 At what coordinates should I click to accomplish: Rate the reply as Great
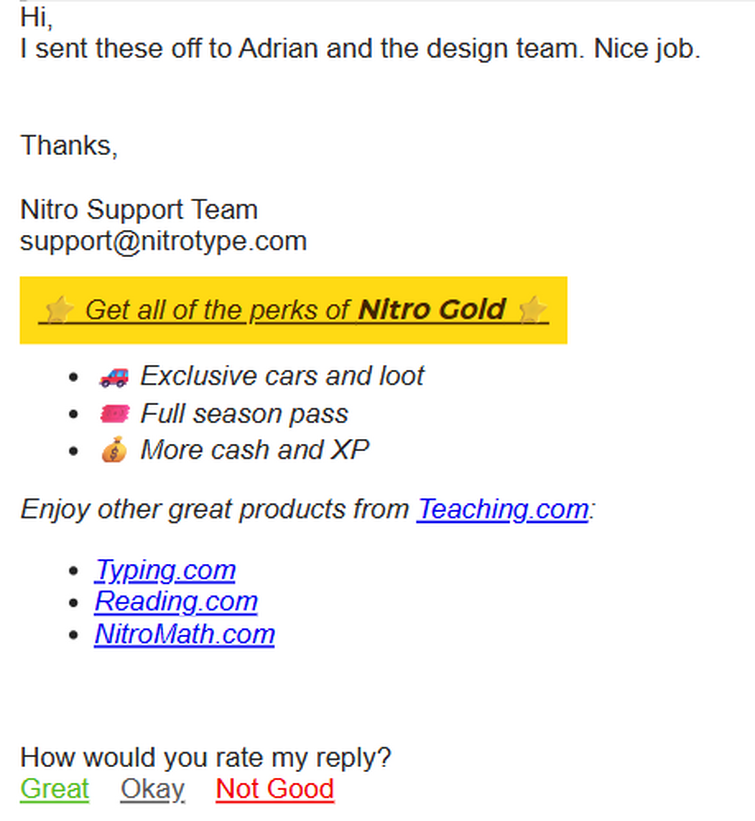[54, 789]
